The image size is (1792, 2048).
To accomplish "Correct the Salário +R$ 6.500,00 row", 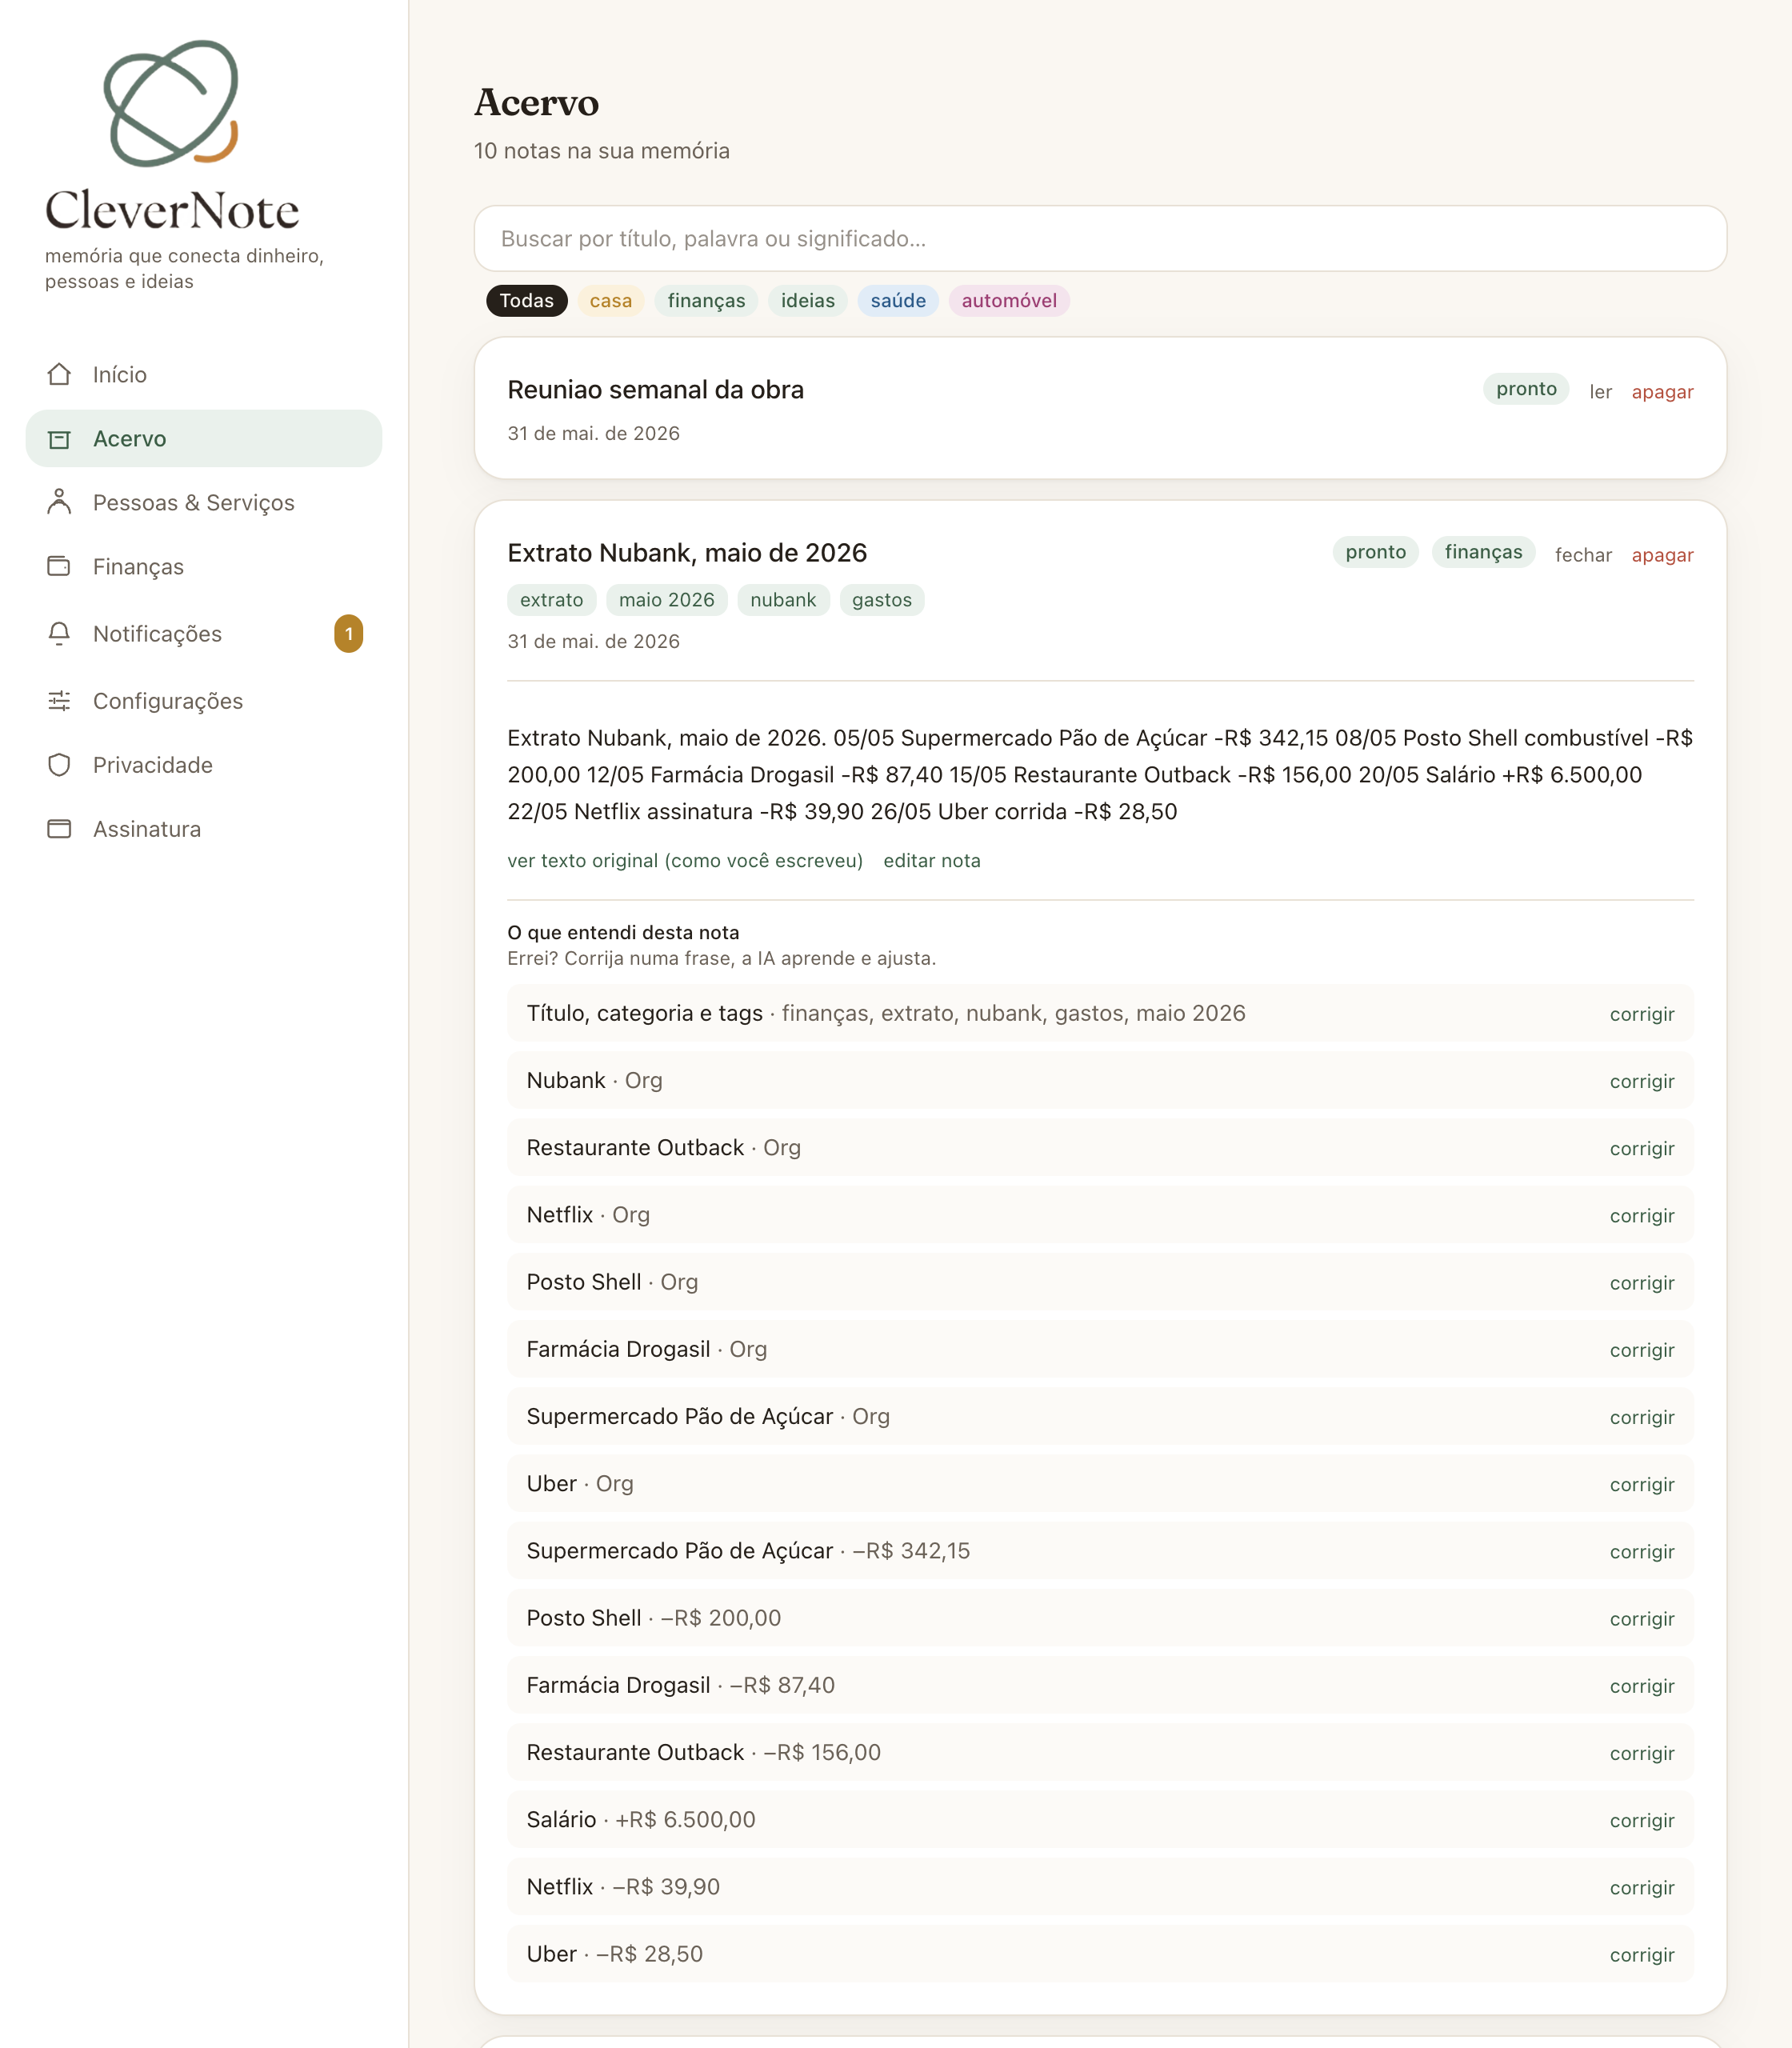I will (x=1642, y=1819).
